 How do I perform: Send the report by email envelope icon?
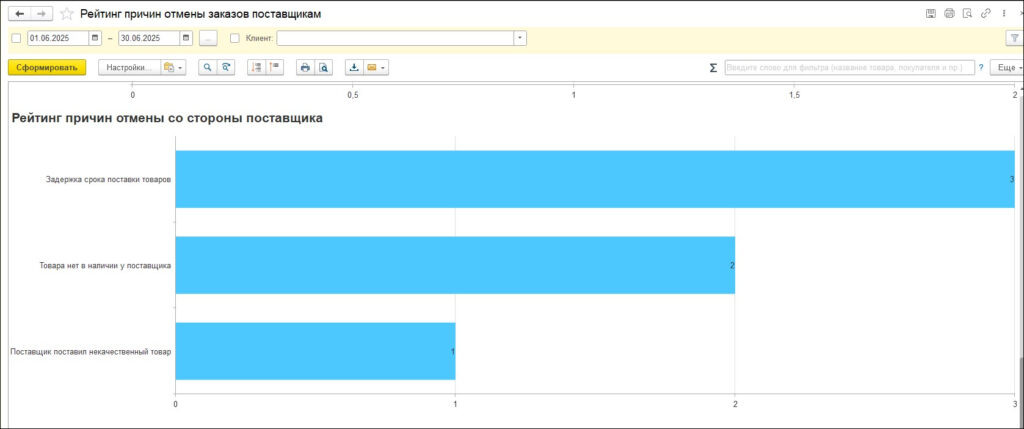[376, 67]
